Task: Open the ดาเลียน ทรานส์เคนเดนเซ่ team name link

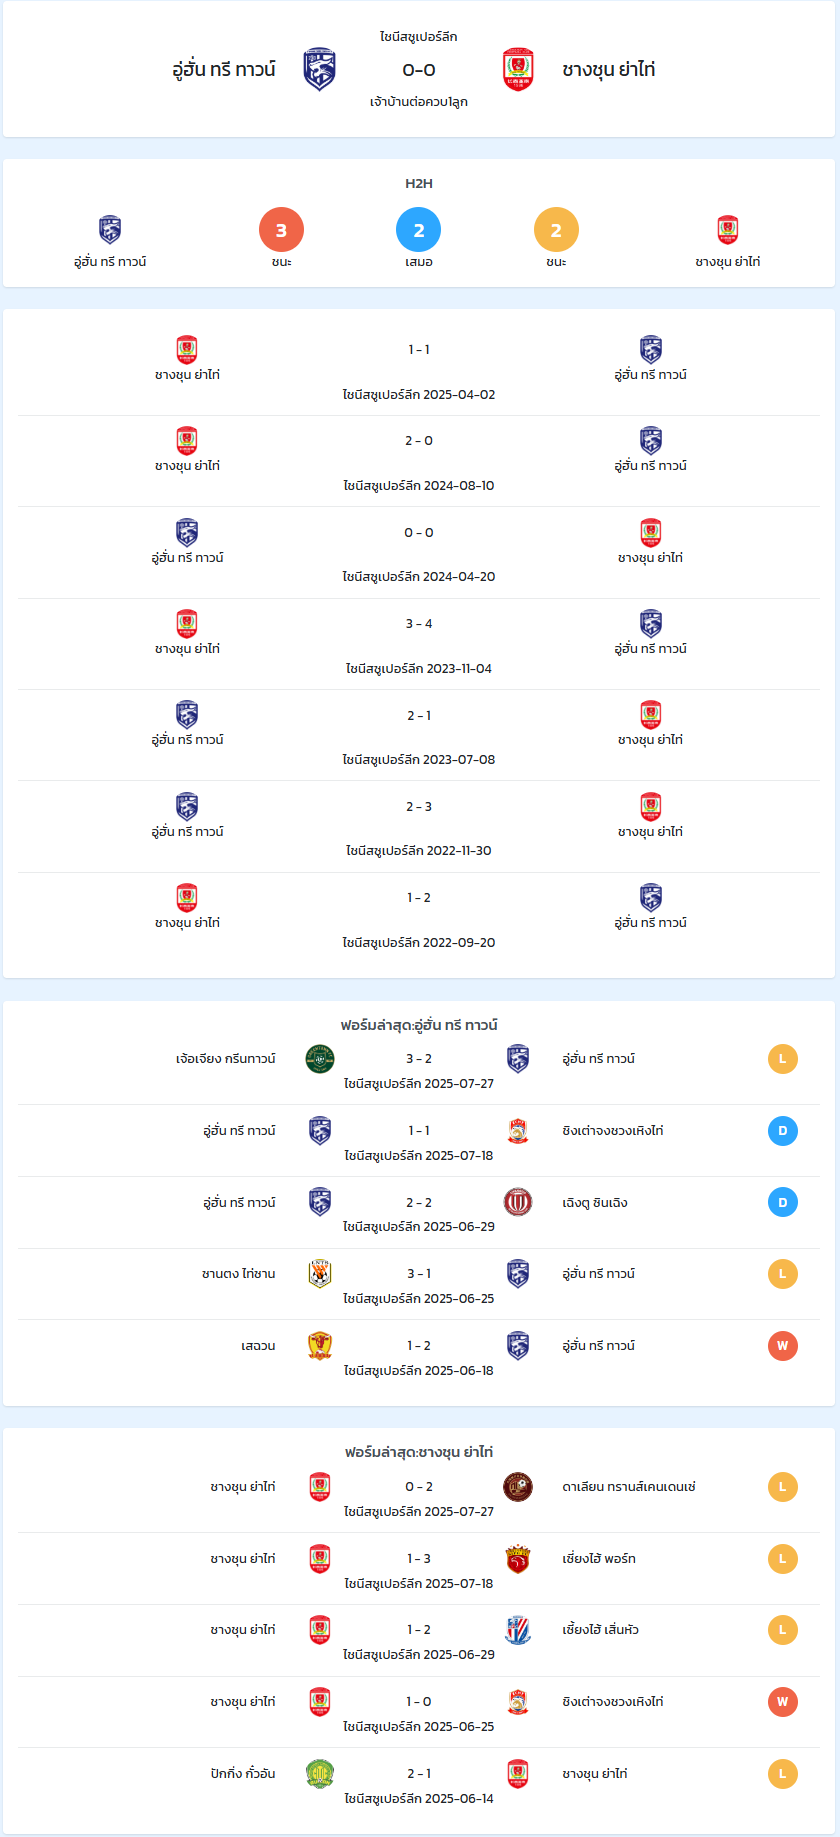Action: (x=629, y=1487)
